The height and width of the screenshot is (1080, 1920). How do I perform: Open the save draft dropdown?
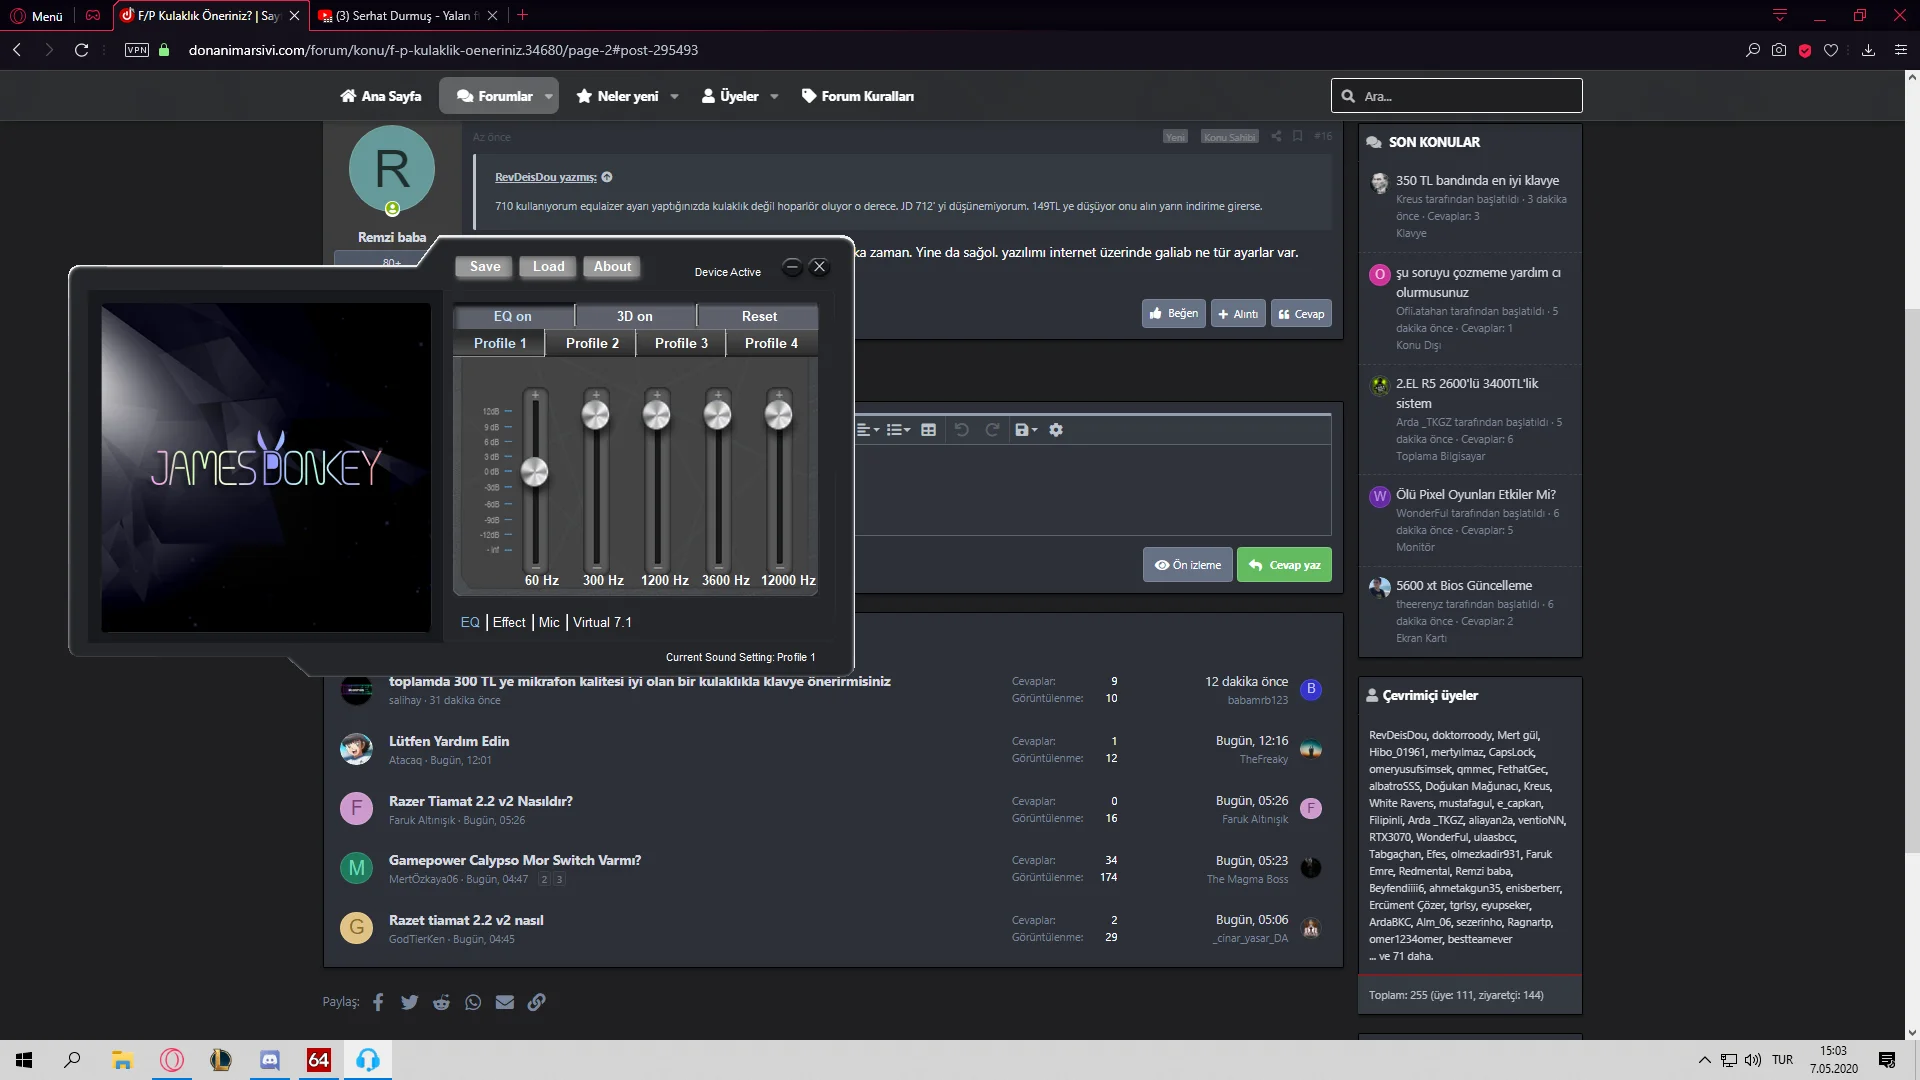tap(1026, 430)
